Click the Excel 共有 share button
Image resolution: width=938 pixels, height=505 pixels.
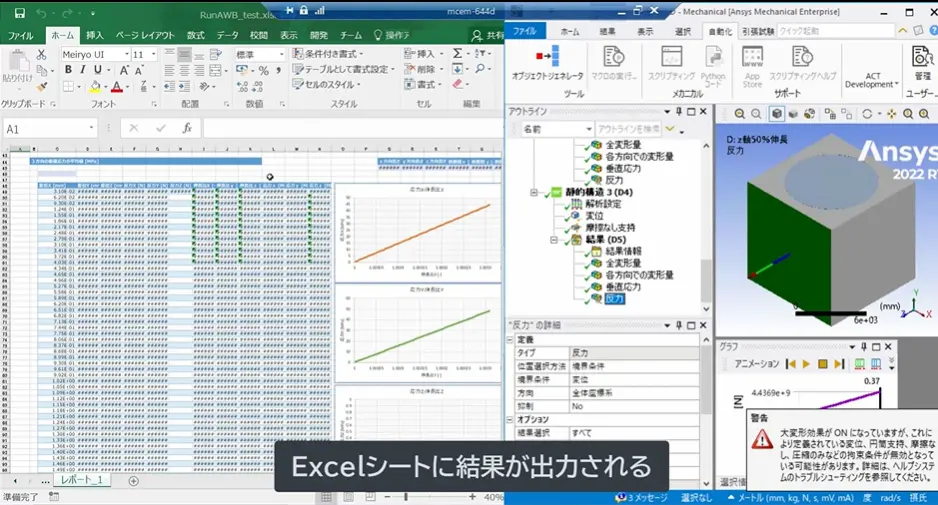(x=488, y=35)
